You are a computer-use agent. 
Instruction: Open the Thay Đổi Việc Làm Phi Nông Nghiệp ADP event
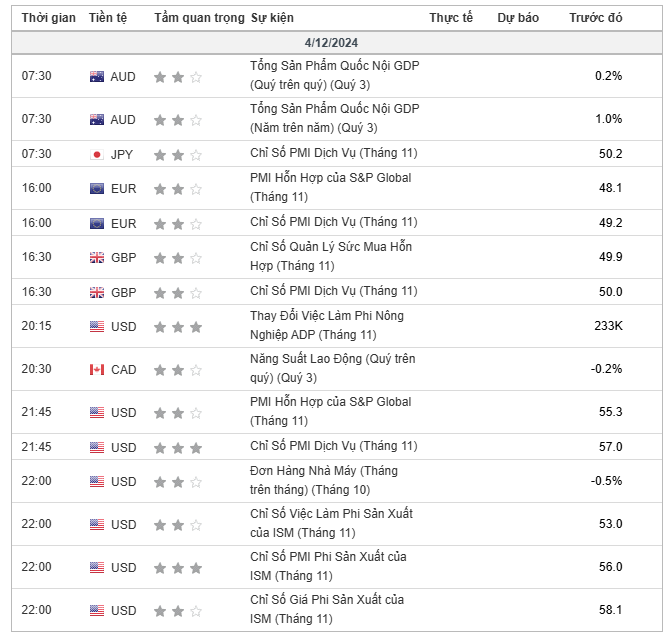coord(326,325)
